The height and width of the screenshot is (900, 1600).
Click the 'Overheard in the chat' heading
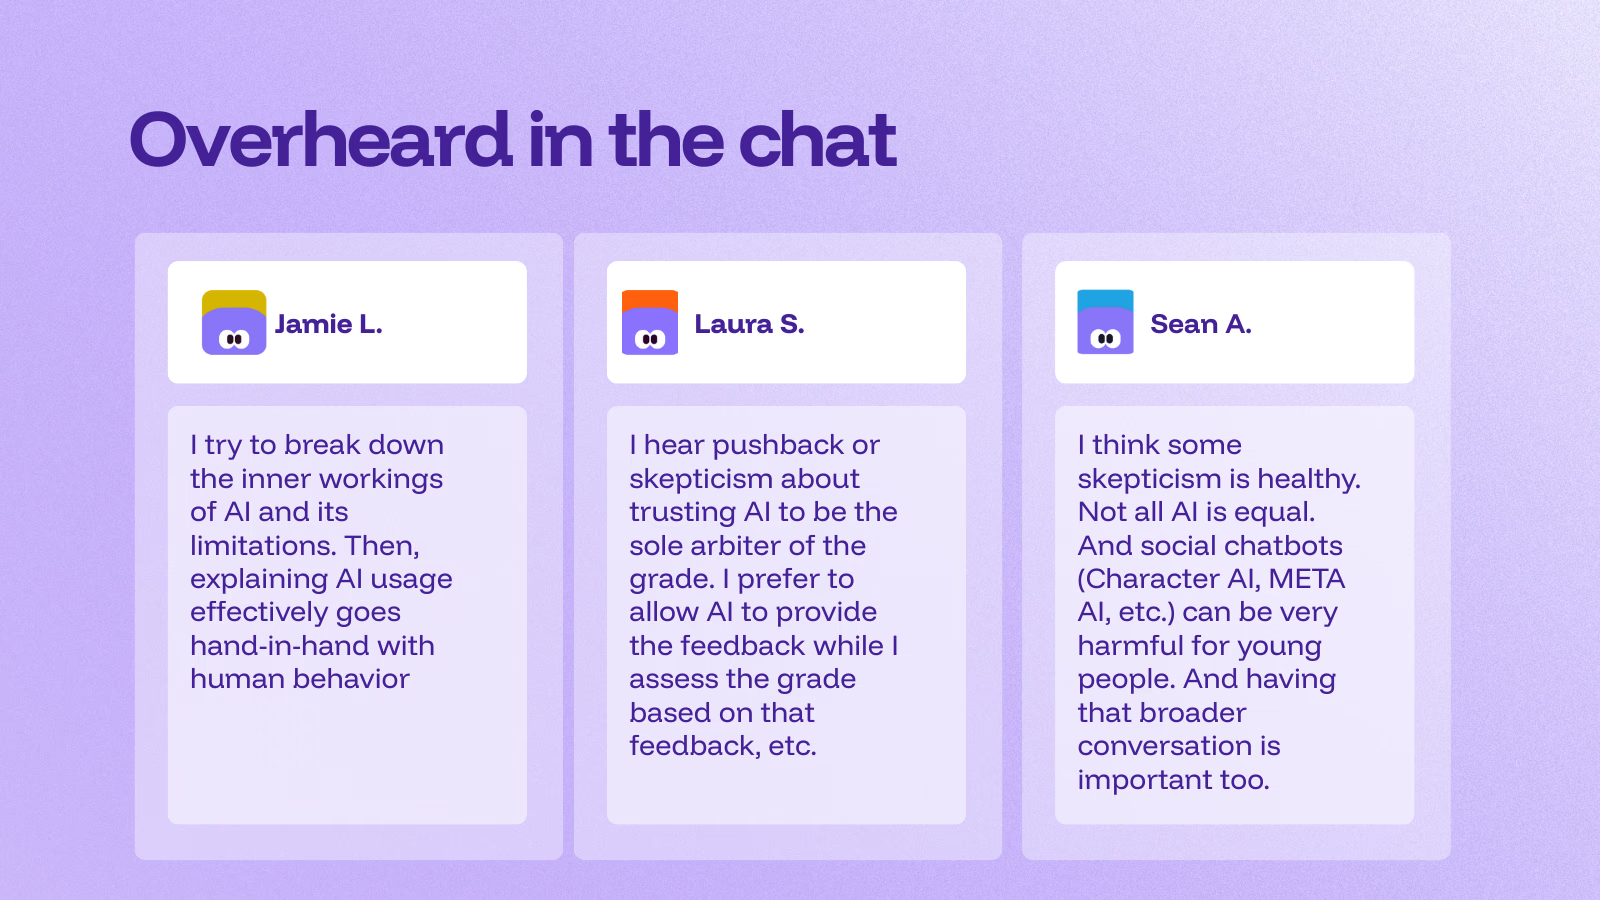pos(512,140)
